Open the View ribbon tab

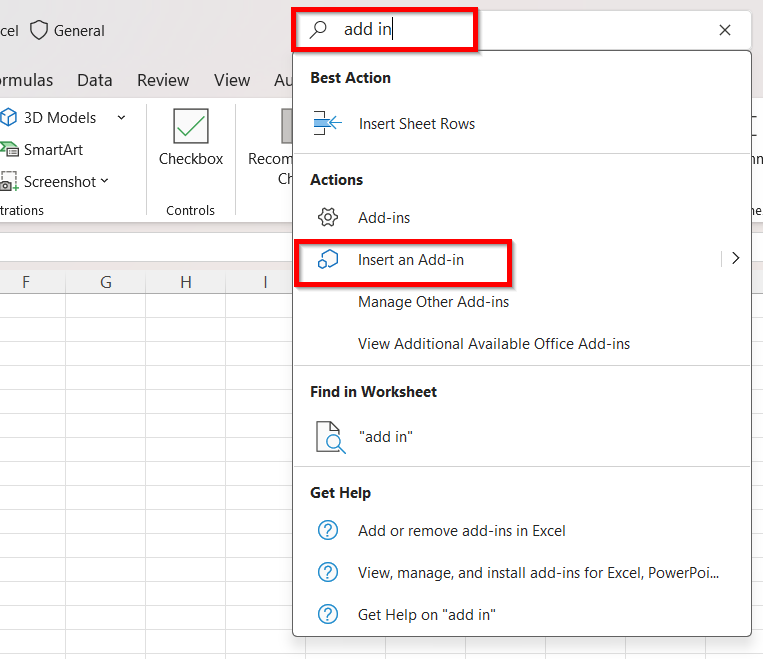point(232,80)
